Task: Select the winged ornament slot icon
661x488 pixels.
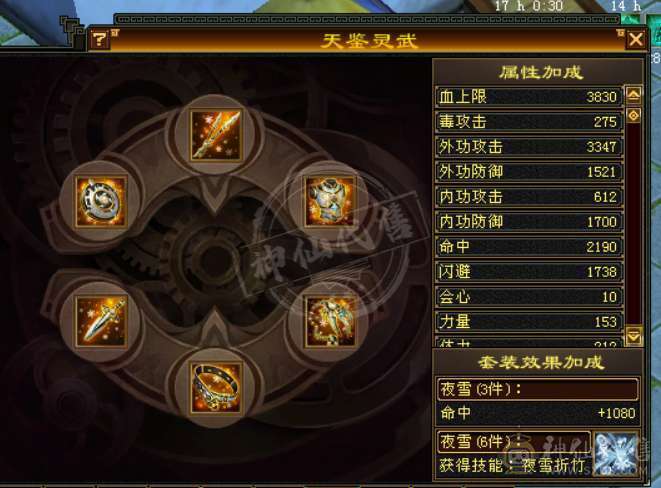Action: tap(330, 322)
